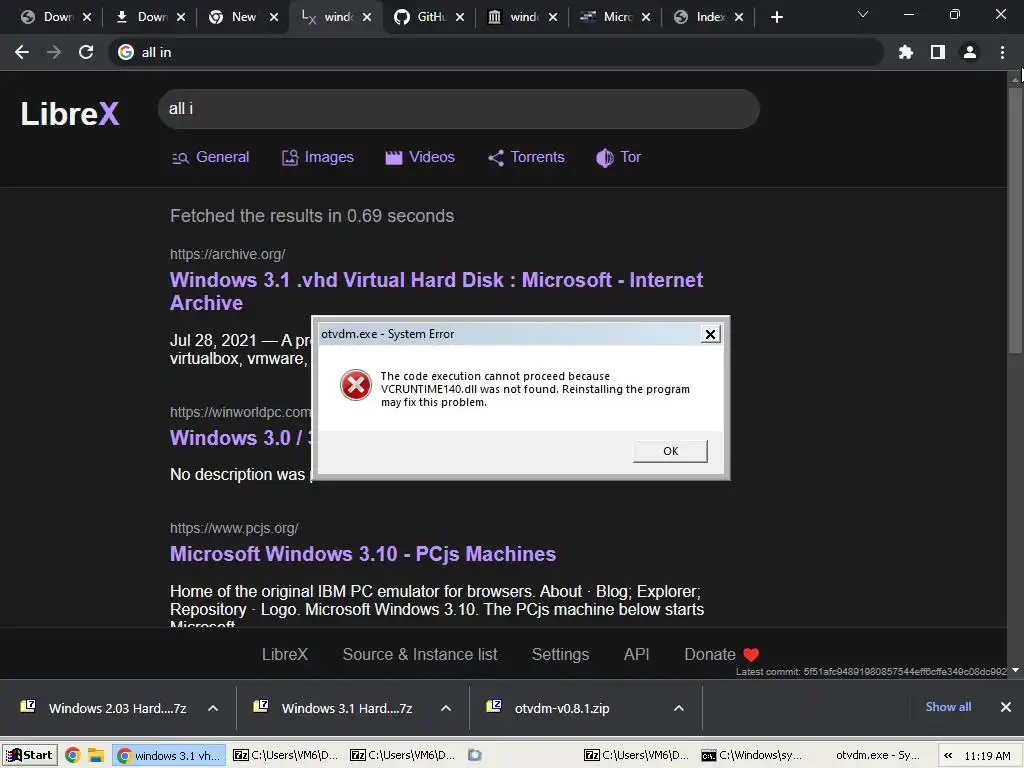Click the Donate heart link
Screen dimensions: 1024x768
(722, 654)
